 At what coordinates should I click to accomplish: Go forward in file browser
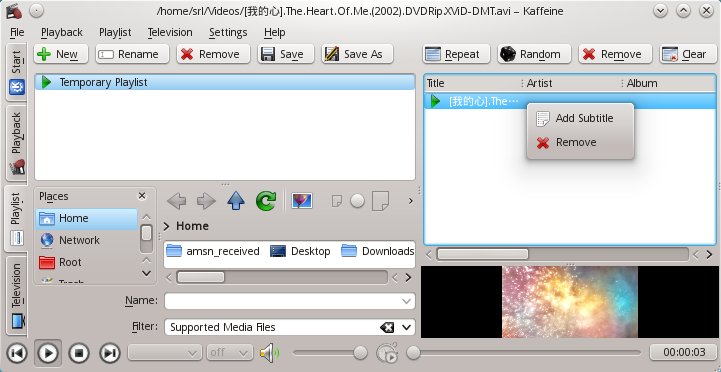point(206,201)
